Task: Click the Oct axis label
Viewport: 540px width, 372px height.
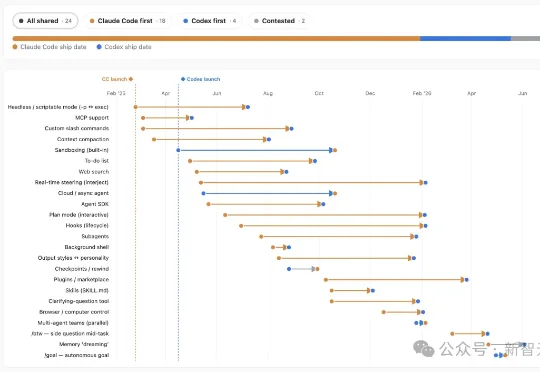Action: (319, 93)
